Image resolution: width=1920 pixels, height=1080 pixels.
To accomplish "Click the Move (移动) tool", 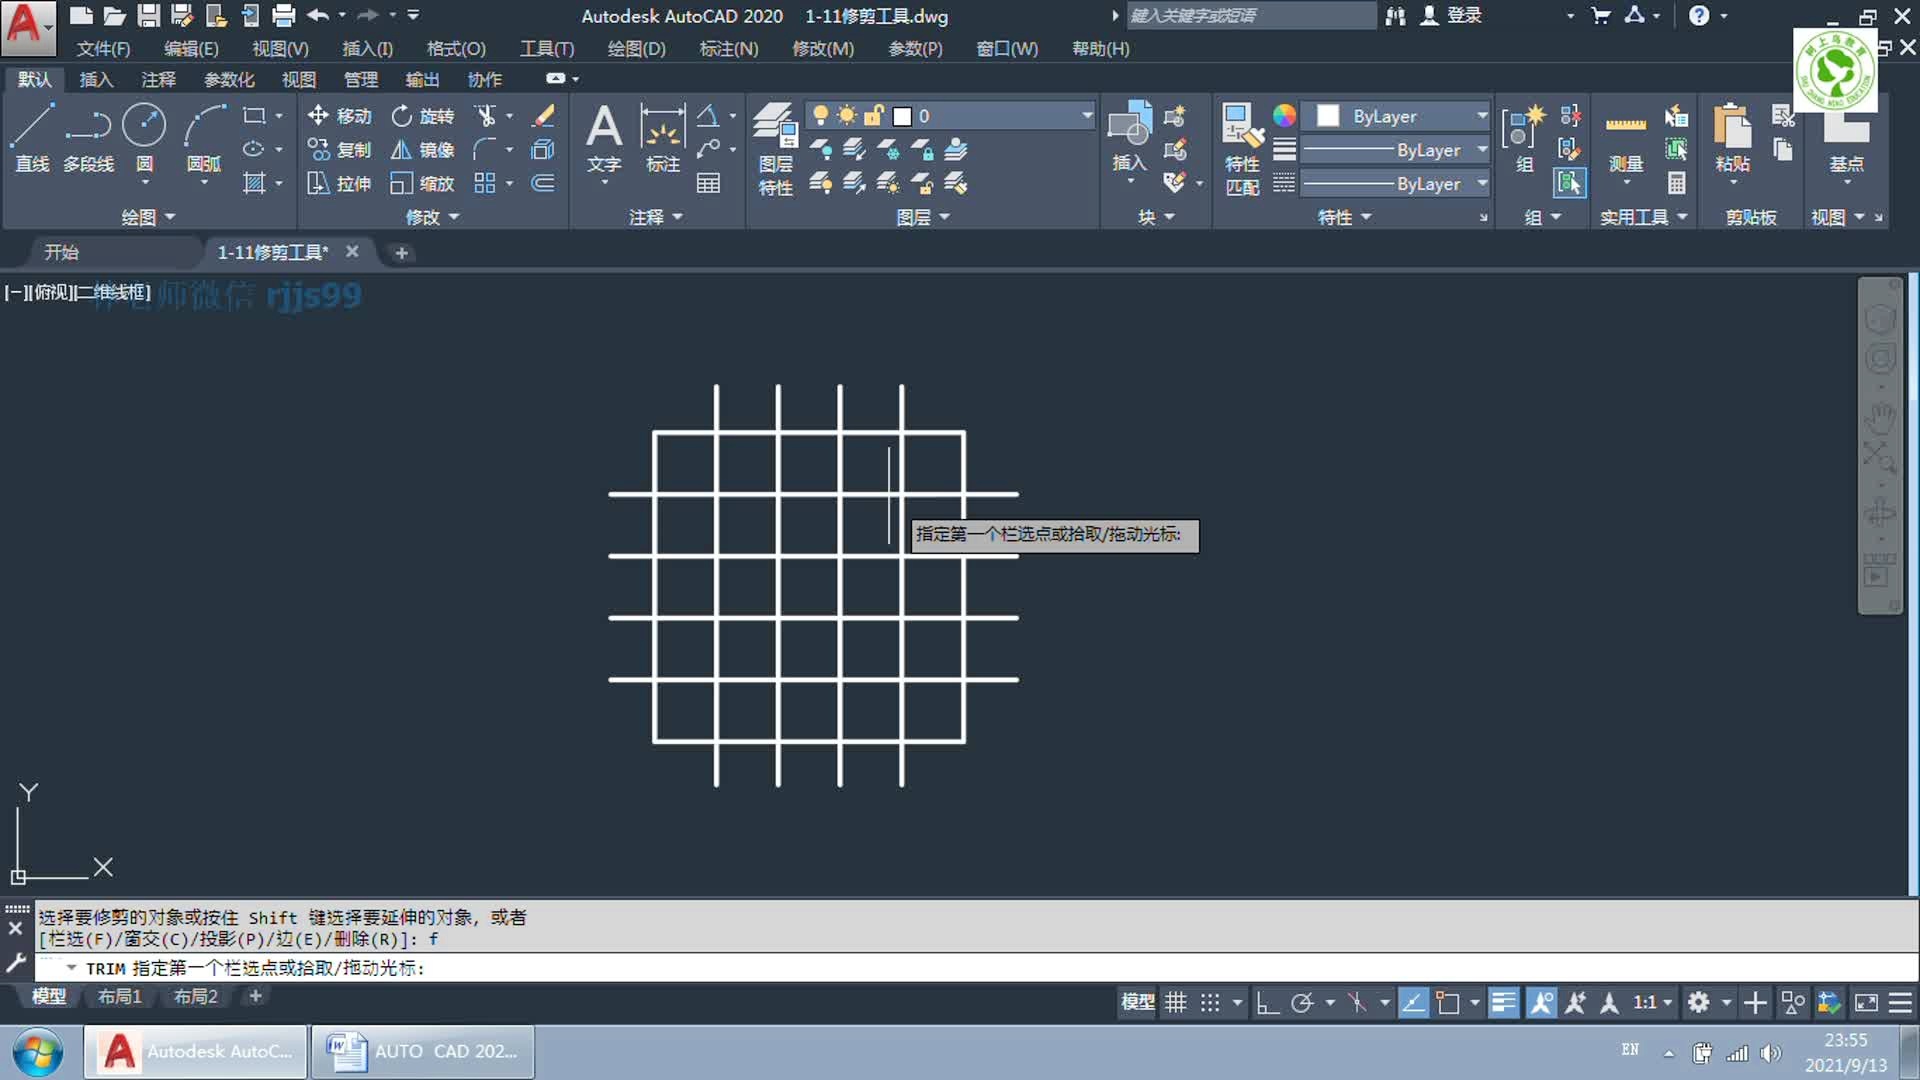I will pos(340,116).
